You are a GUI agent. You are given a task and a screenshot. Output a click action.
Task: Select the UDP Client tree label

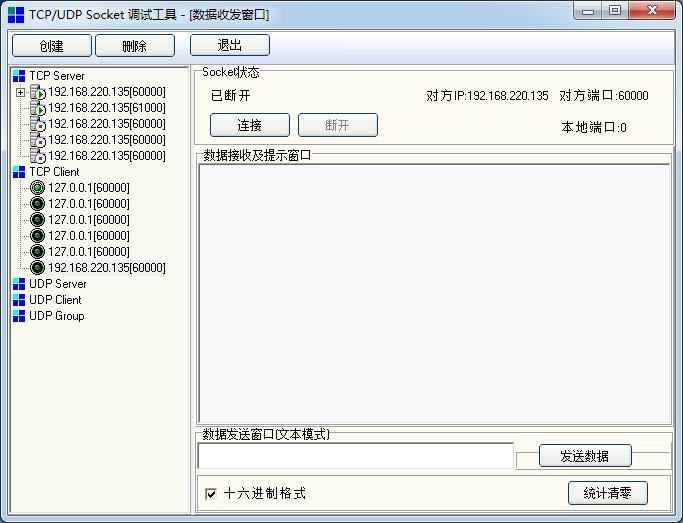(55, 300)
